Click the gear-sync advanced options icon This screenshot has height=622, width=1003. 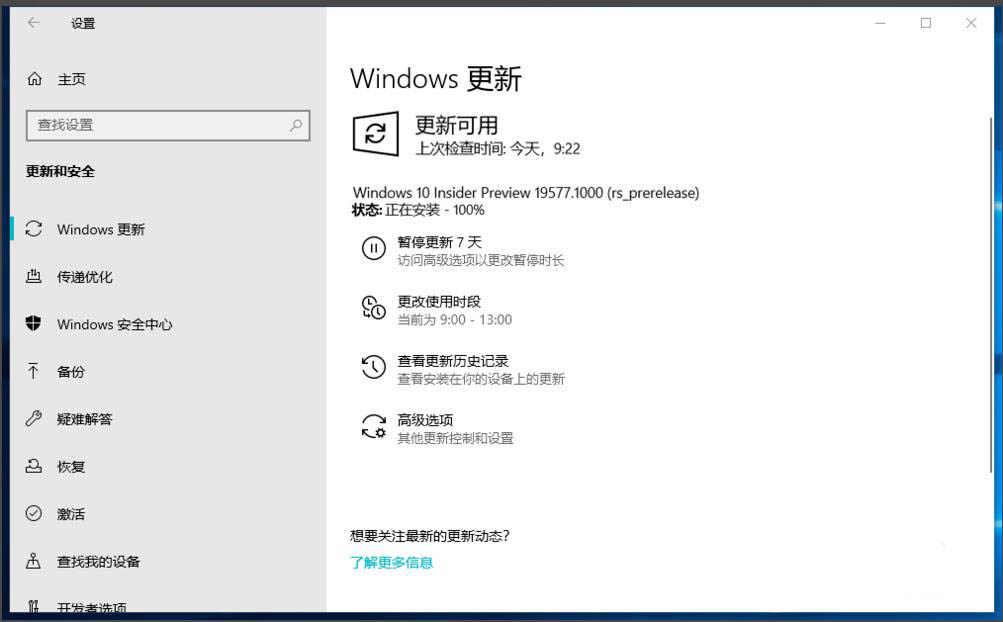tap(374, 427)
